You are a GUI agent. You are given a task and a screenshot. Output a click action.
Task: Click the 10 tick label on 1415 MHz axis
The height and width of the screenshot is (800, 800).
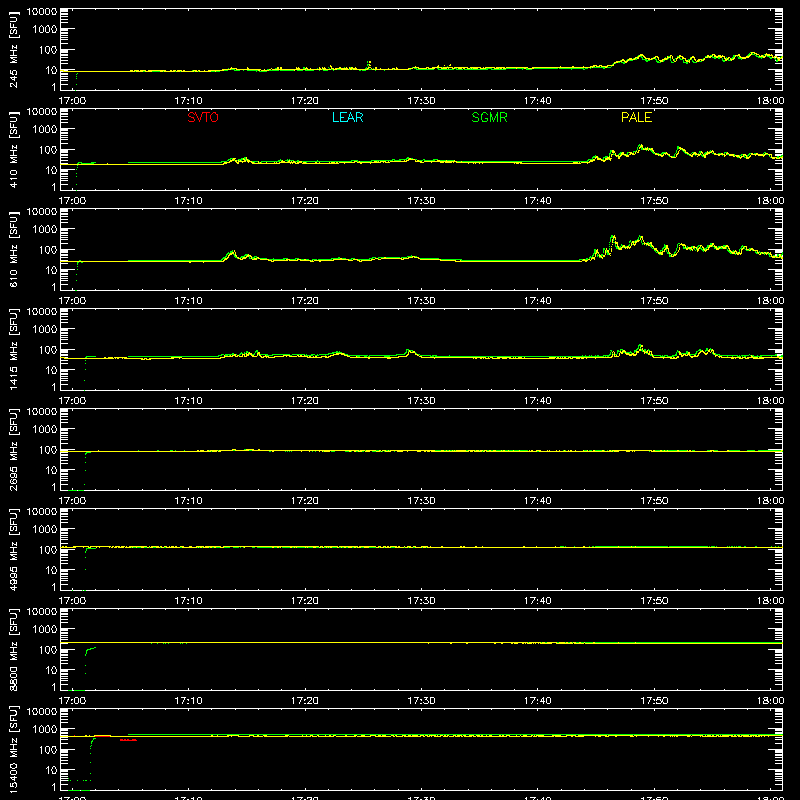(x=52, y=370)
